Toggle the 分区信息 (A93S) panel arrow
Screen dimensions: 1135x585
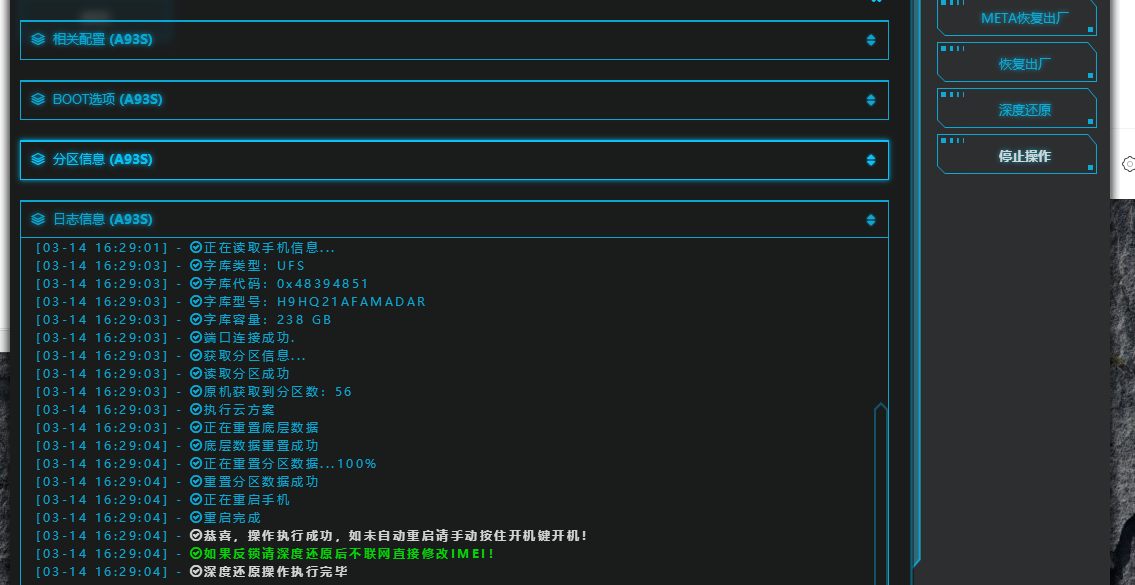[x=871, y=160]
